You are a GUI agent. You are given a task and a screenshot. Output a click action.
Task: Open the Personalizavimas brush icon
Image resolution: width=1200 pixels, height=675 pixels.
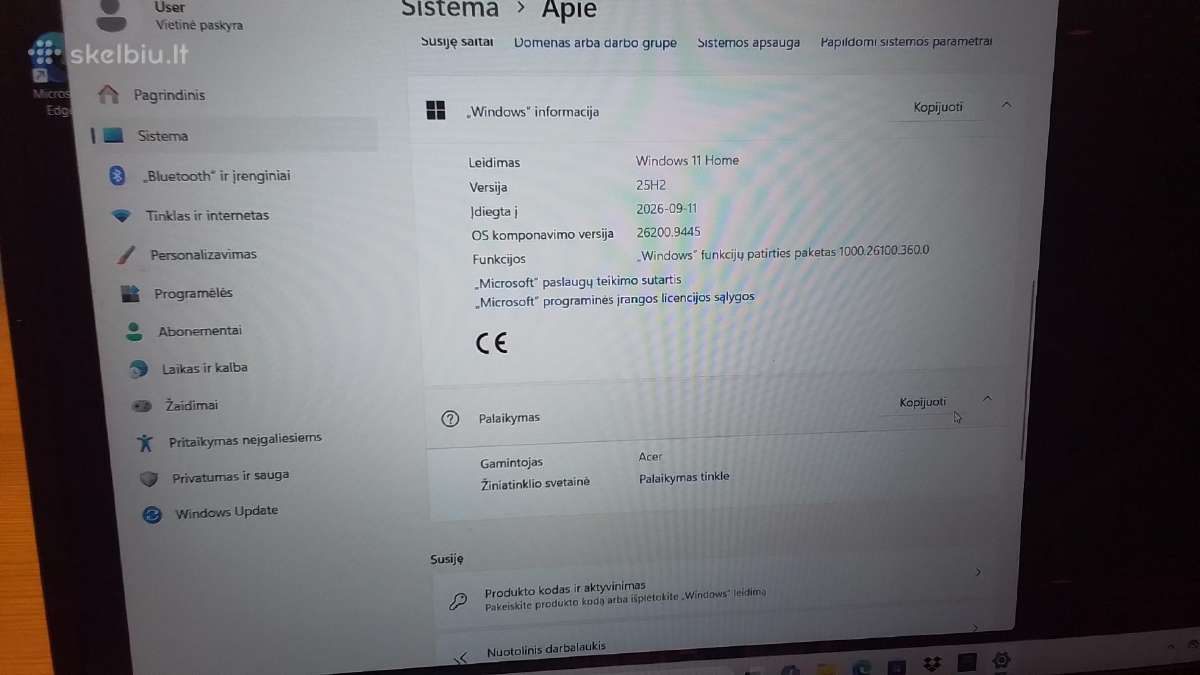[x=126, y=254]
